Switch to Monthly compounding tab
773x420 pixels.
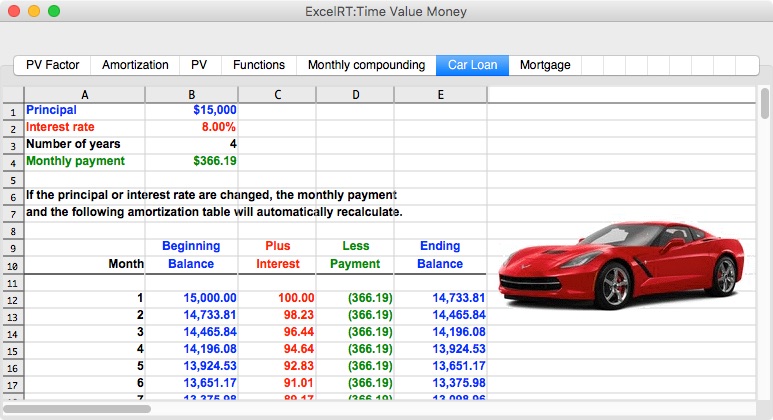click(x=366, y=65)
